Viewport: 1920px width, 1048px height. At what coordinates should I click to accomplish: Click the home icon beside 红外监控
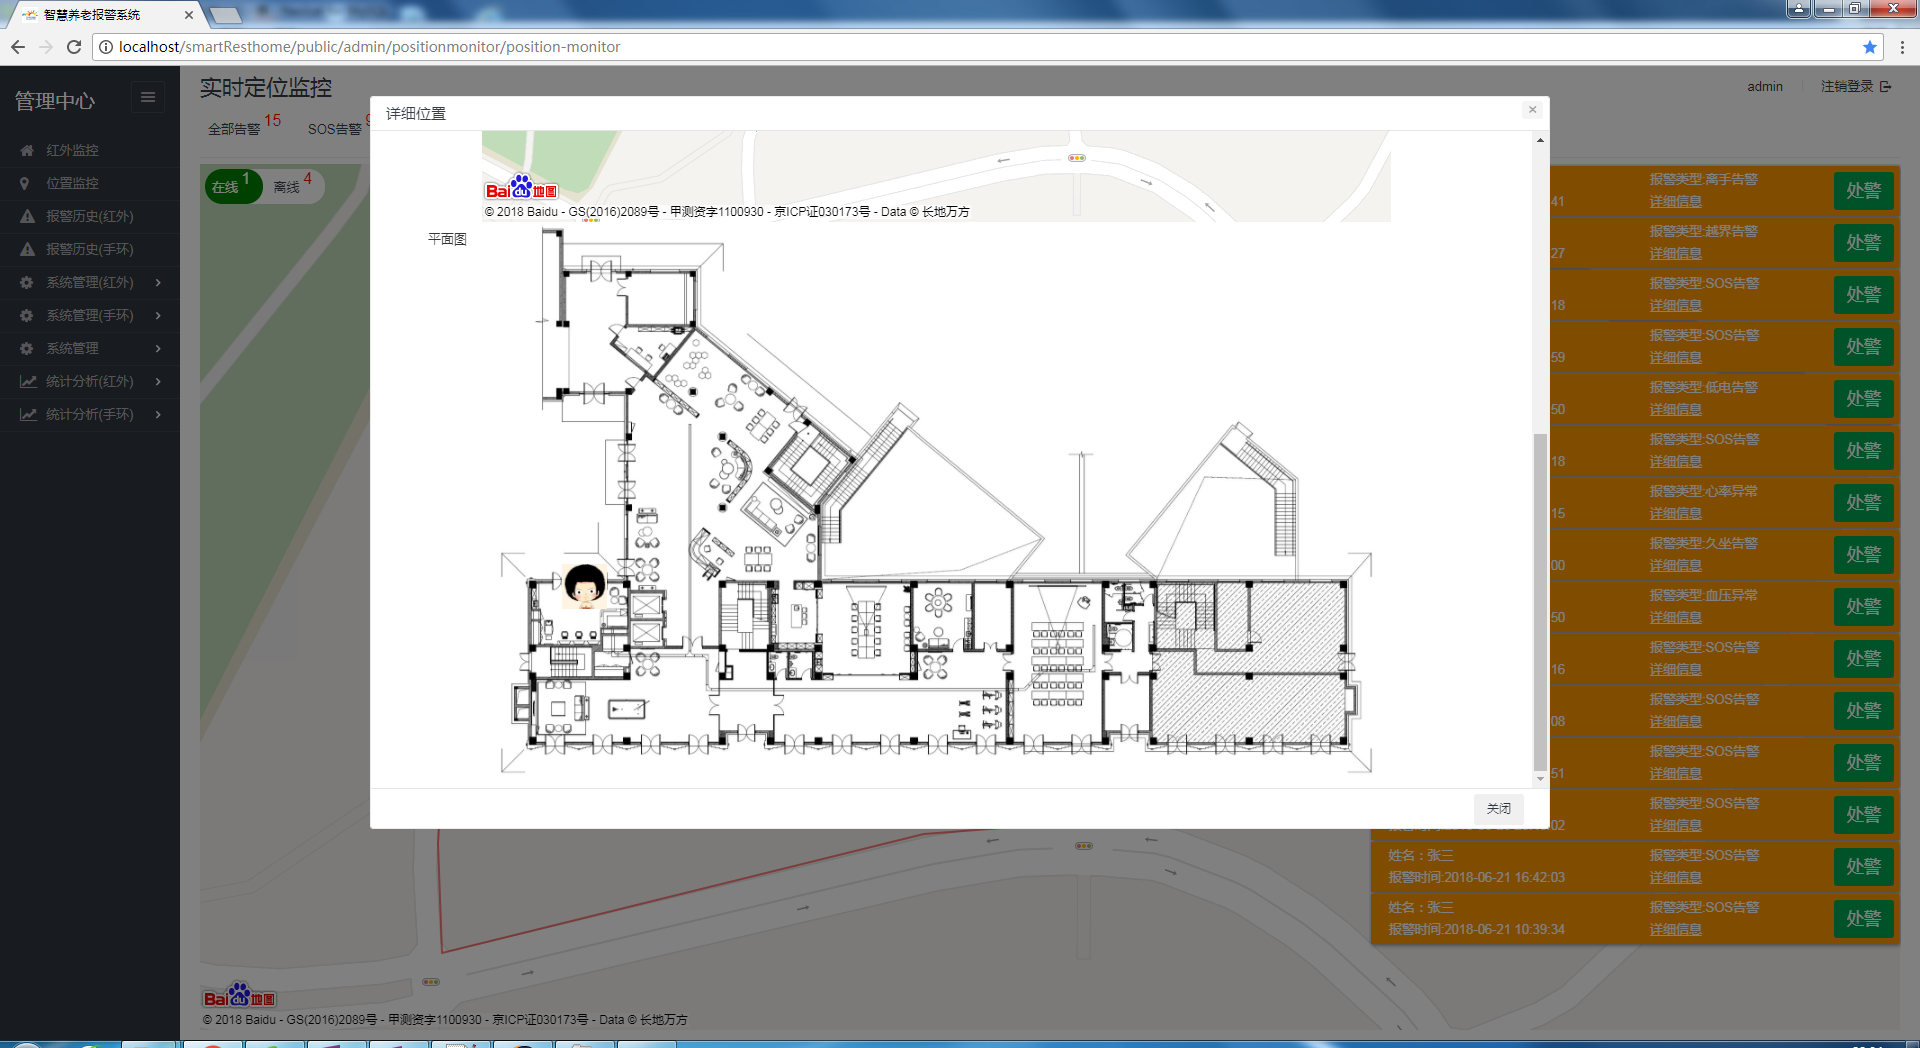(x=27, y=150)
